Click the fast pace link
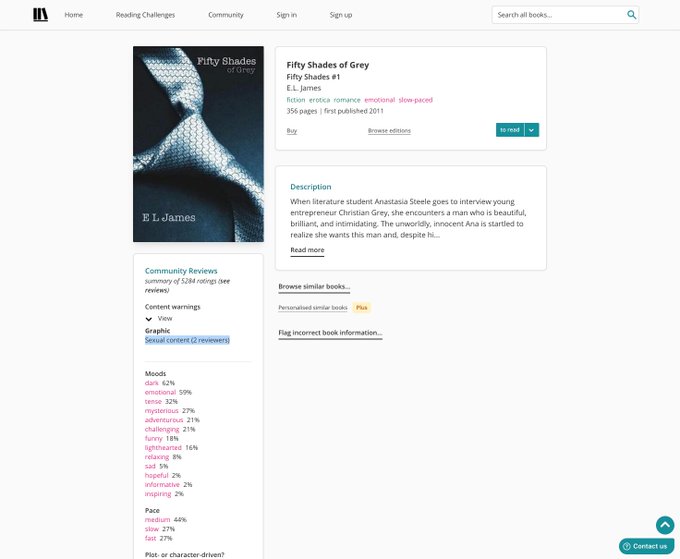This screenshot has width=680, height=559. pyautogui.click(x=150, y=538)
